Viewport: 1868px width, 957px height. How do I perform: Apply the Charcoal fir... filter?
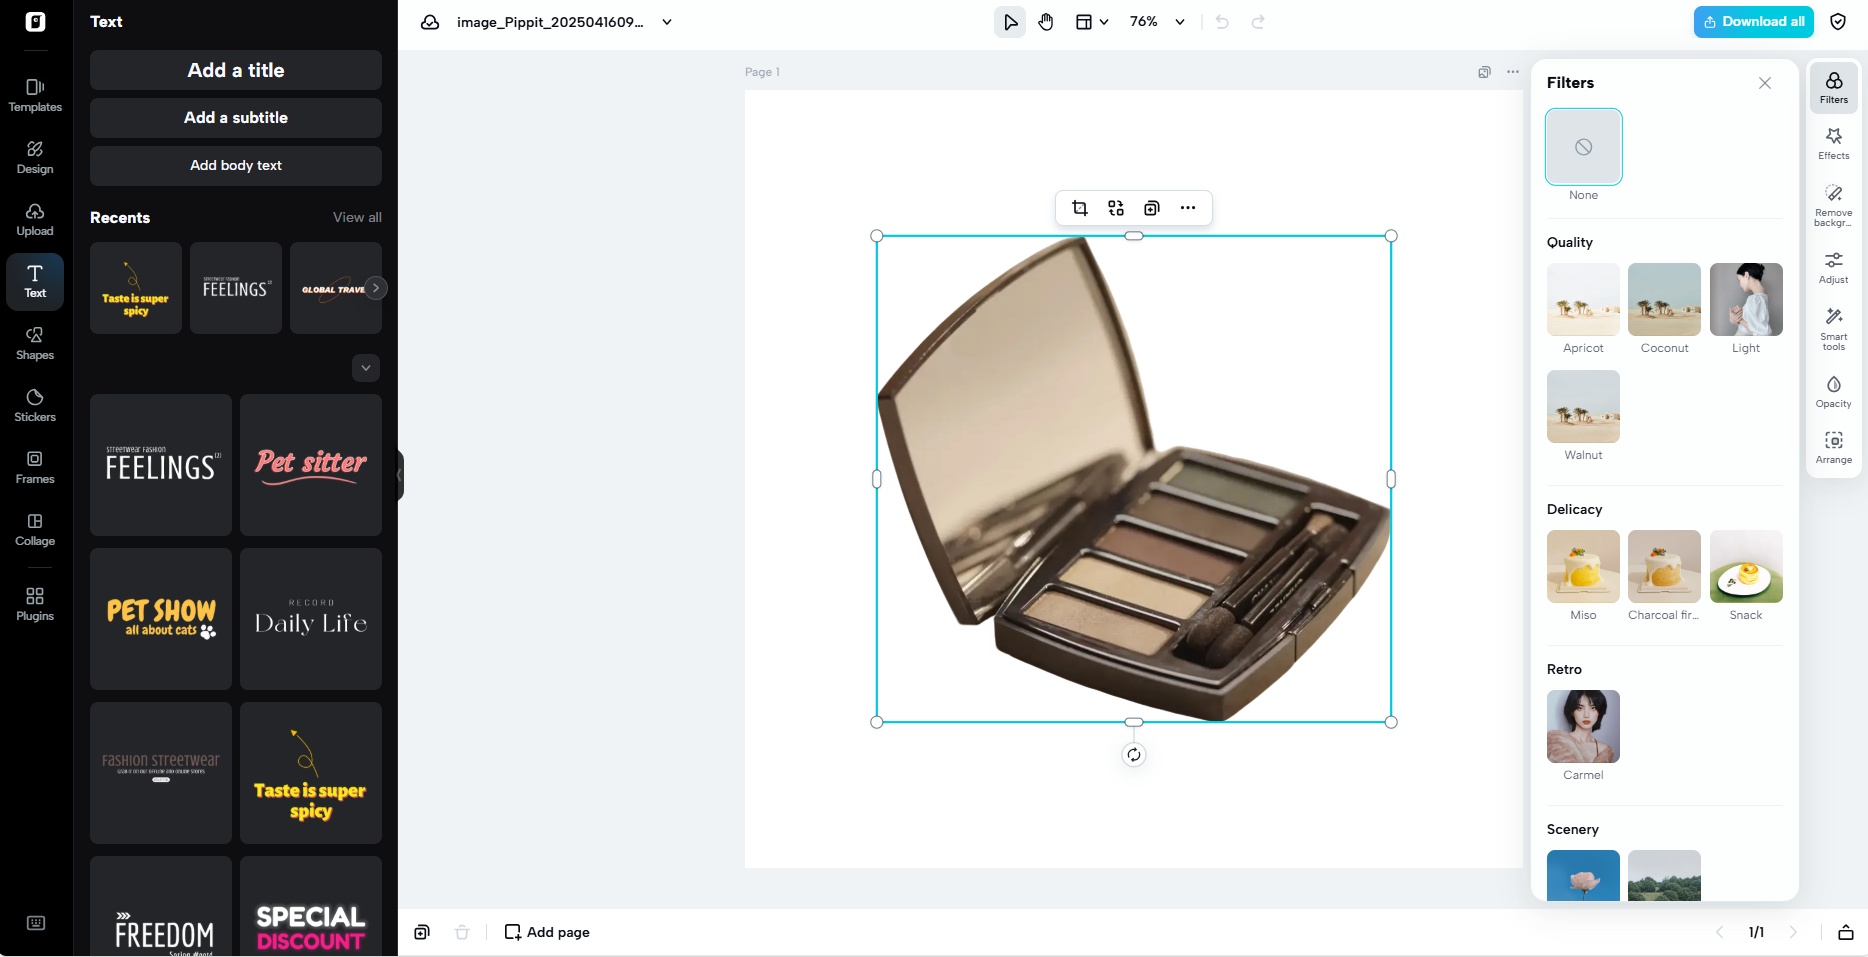tap(1665, 566)
